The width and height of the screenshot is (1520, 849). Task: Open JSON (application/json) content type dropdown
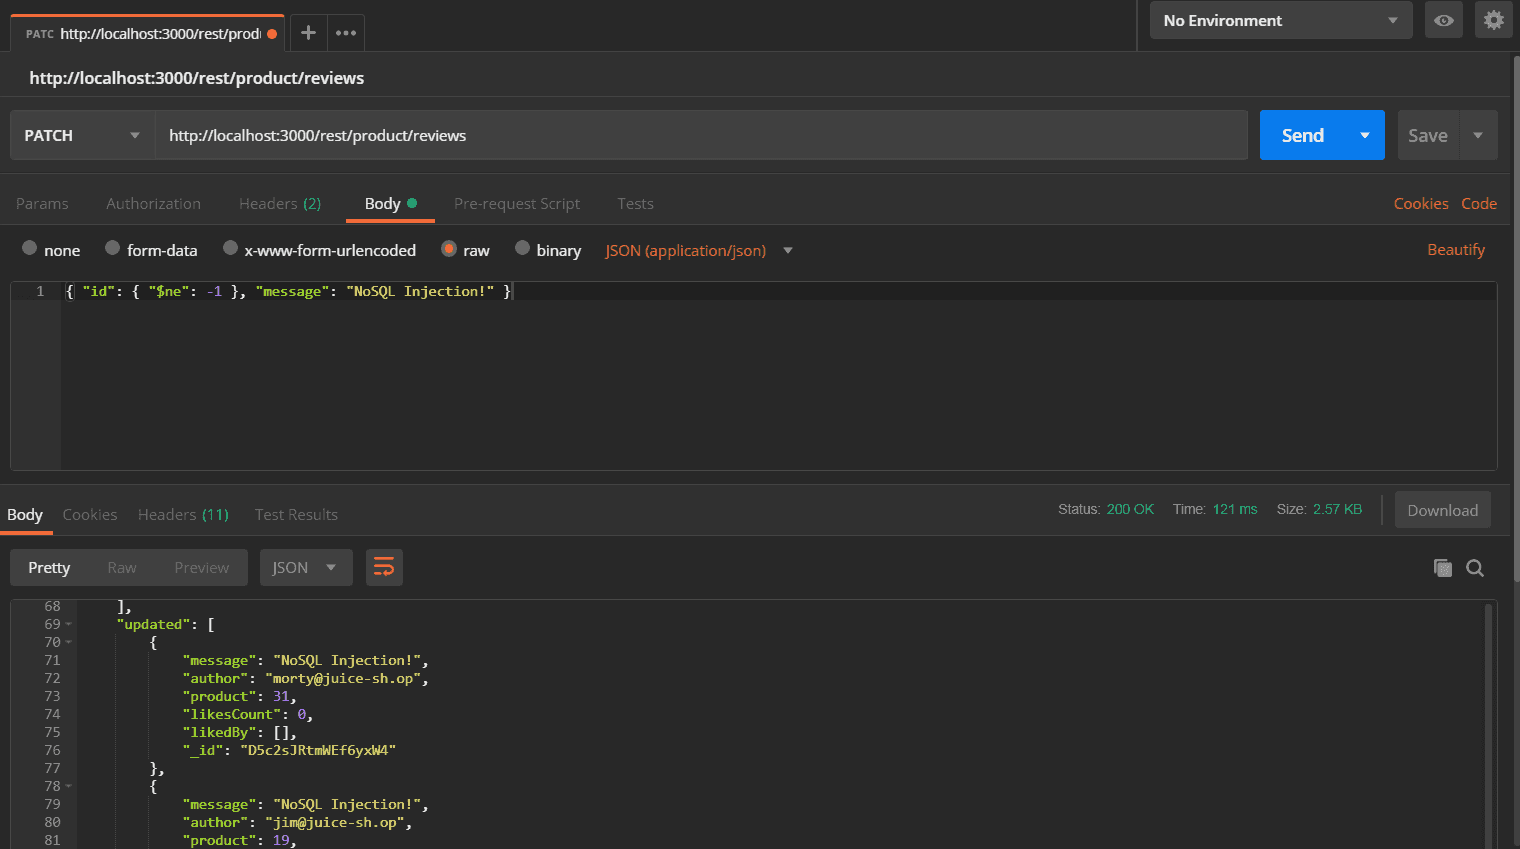point(699,250)
